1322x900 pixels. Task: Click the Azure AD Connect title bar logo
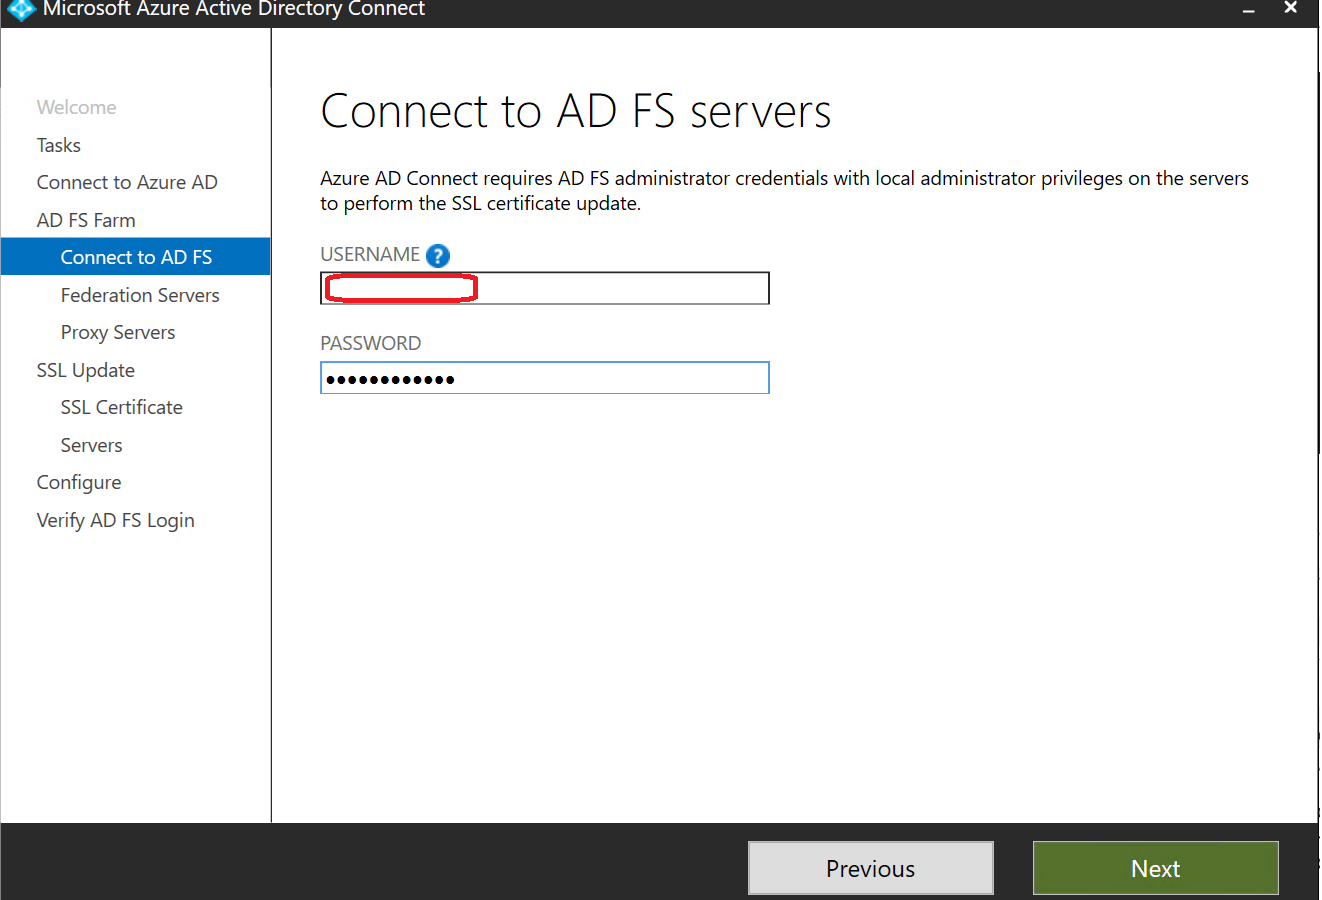point(21,10)
